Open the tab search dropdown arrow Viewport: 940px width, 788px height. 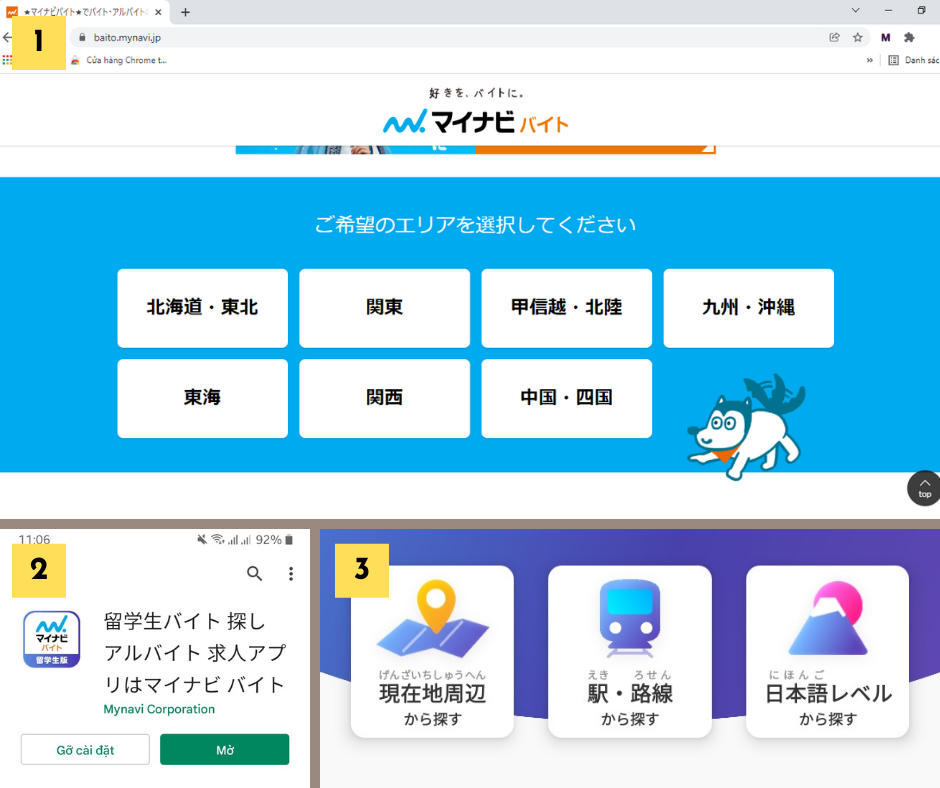[855, 11]
